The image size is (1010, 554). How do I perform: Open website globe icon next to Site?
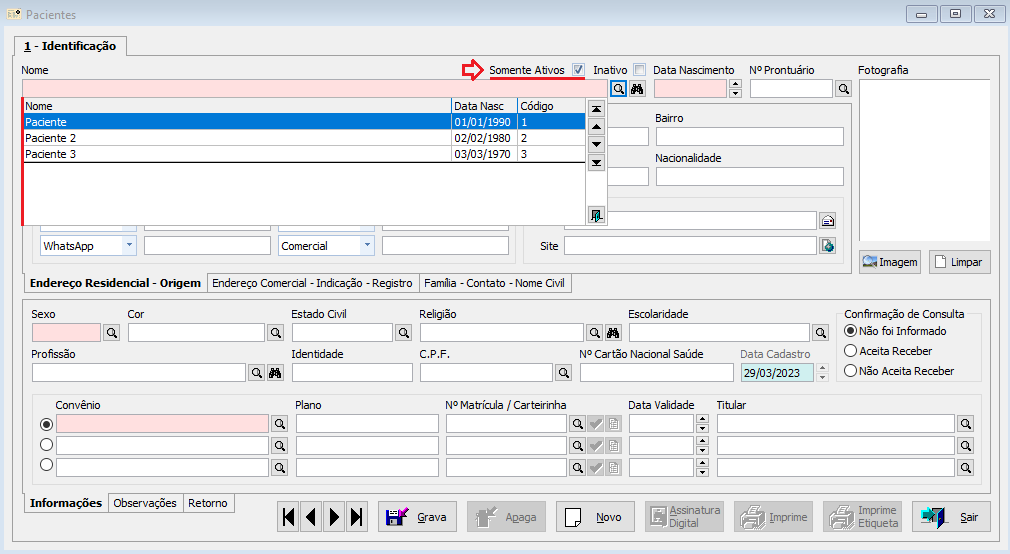[828, 245]
